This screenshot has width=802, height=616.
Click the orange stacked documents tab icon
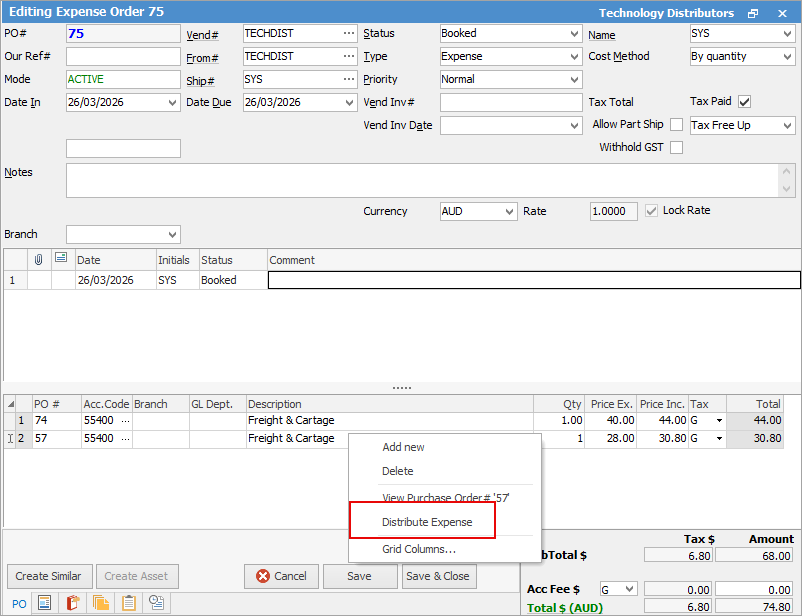100,602
